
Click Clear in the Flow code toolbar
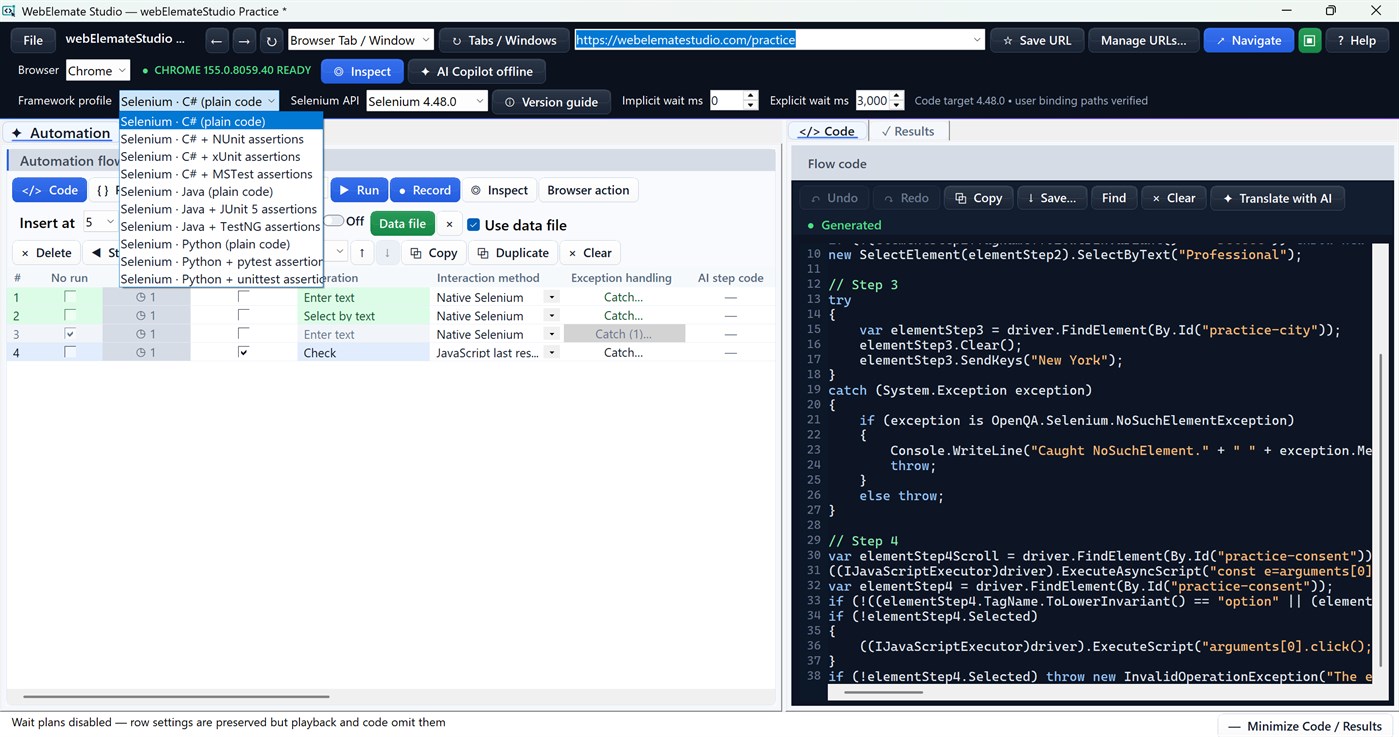click(x=1173, y=198)
